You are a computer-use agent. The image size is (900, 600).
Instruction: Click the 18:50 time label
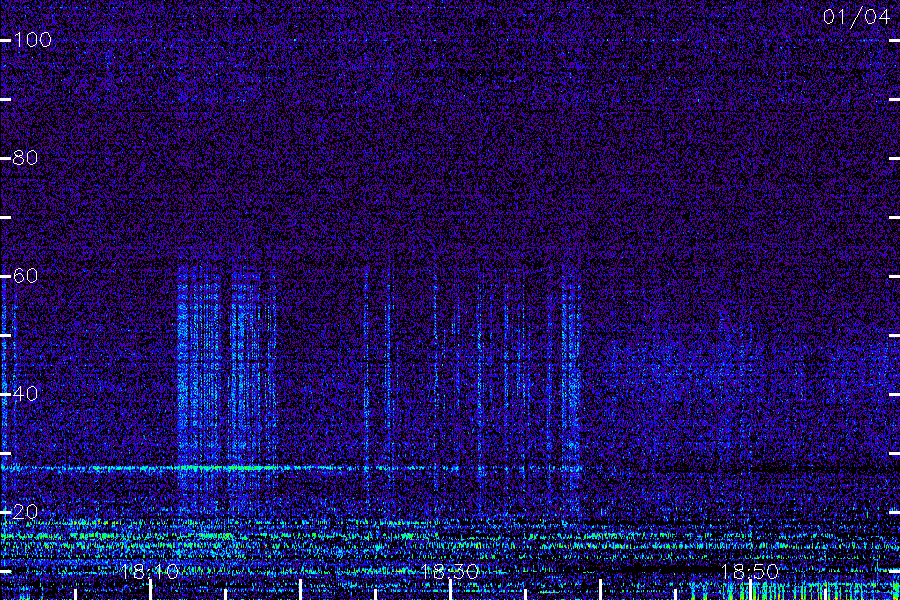tap(750, 571)
